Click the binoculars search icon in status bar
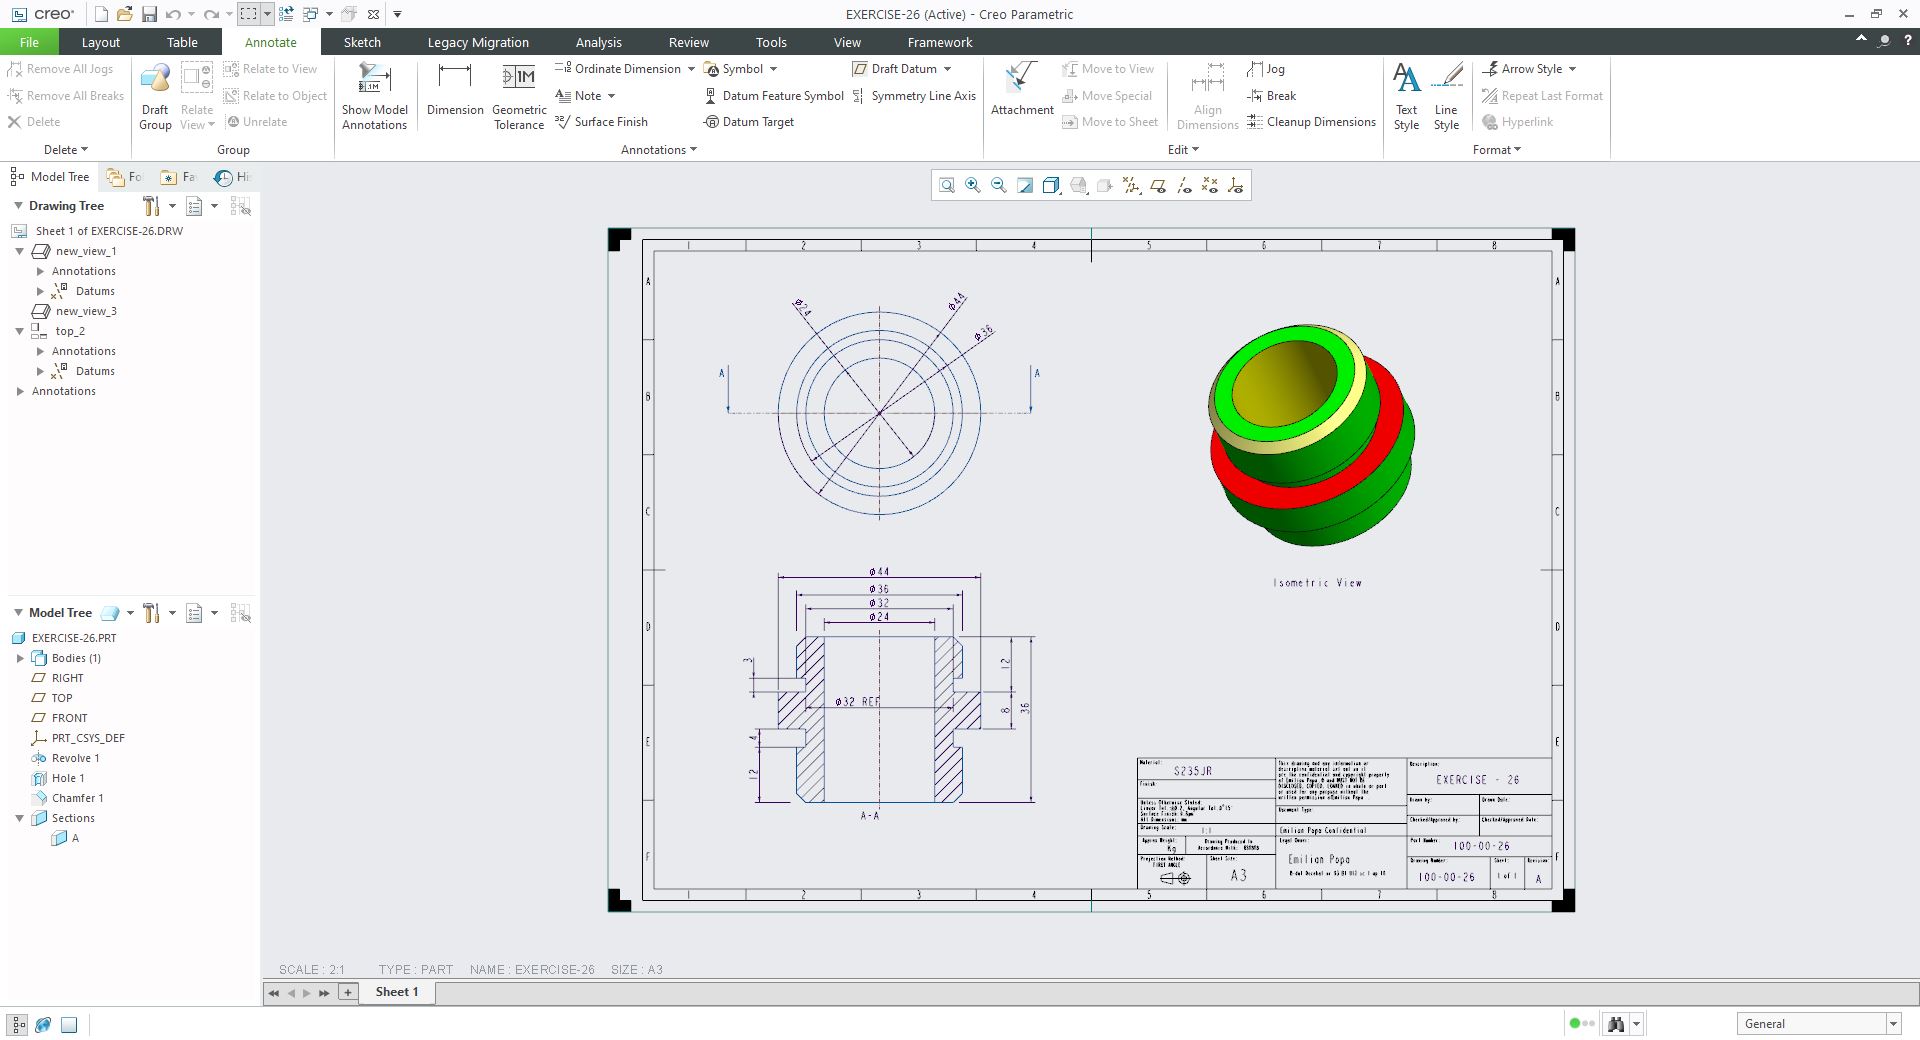 (1615, 1024)
